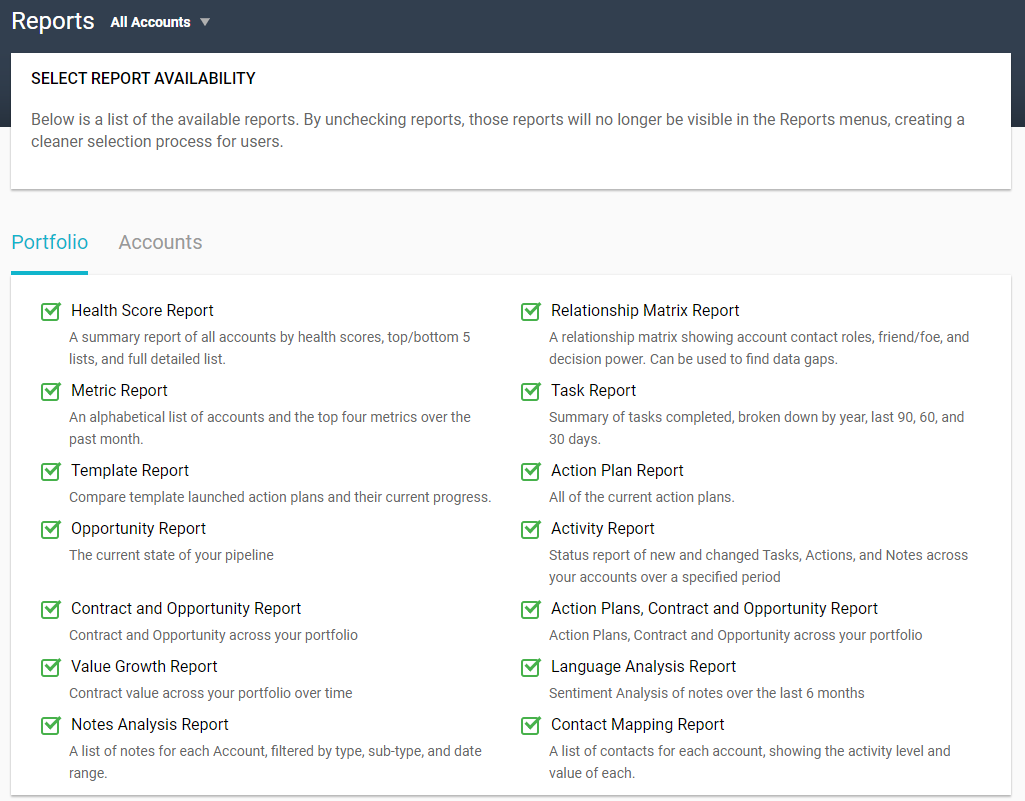
Task: Uncheck the Template Report checkbox
Action: [50, 471]
